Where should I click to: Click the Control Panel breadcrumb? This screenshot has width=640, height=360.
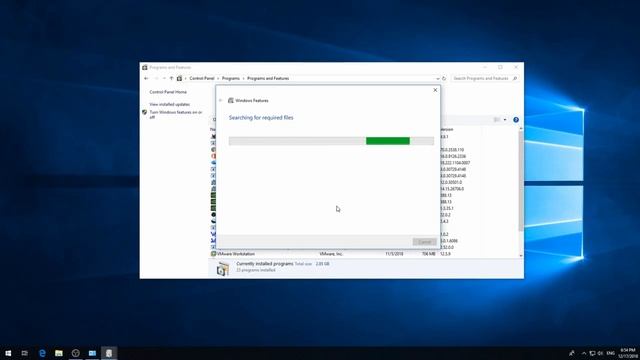202,78
